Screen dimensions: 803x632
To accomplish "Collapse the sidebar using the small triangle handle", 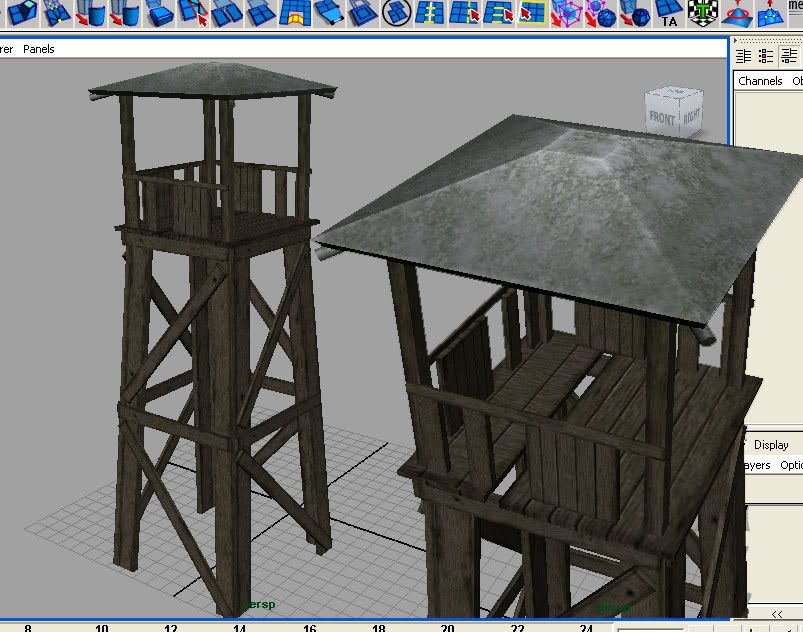I will coord(735,40).
